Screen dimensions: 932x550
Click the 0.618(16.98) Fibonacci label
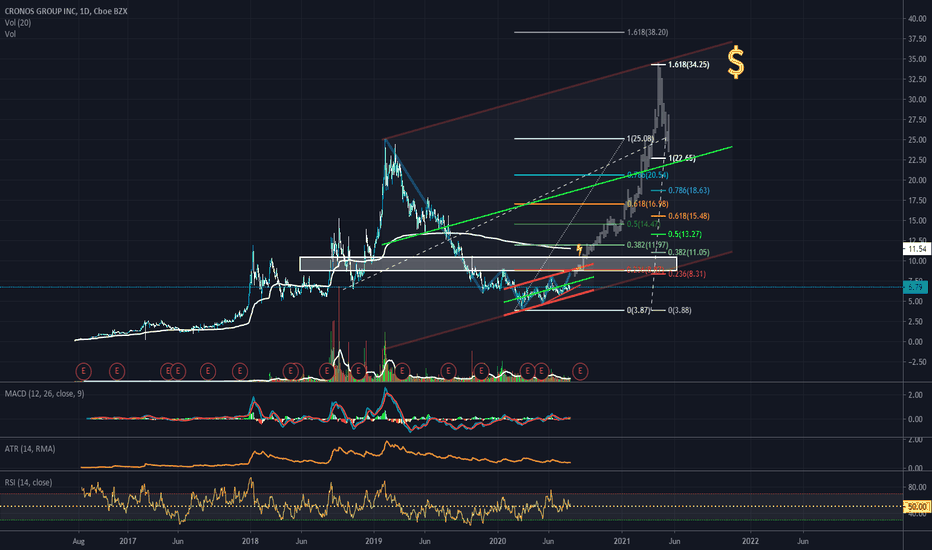pyautogui.click(x=647, y=204)
